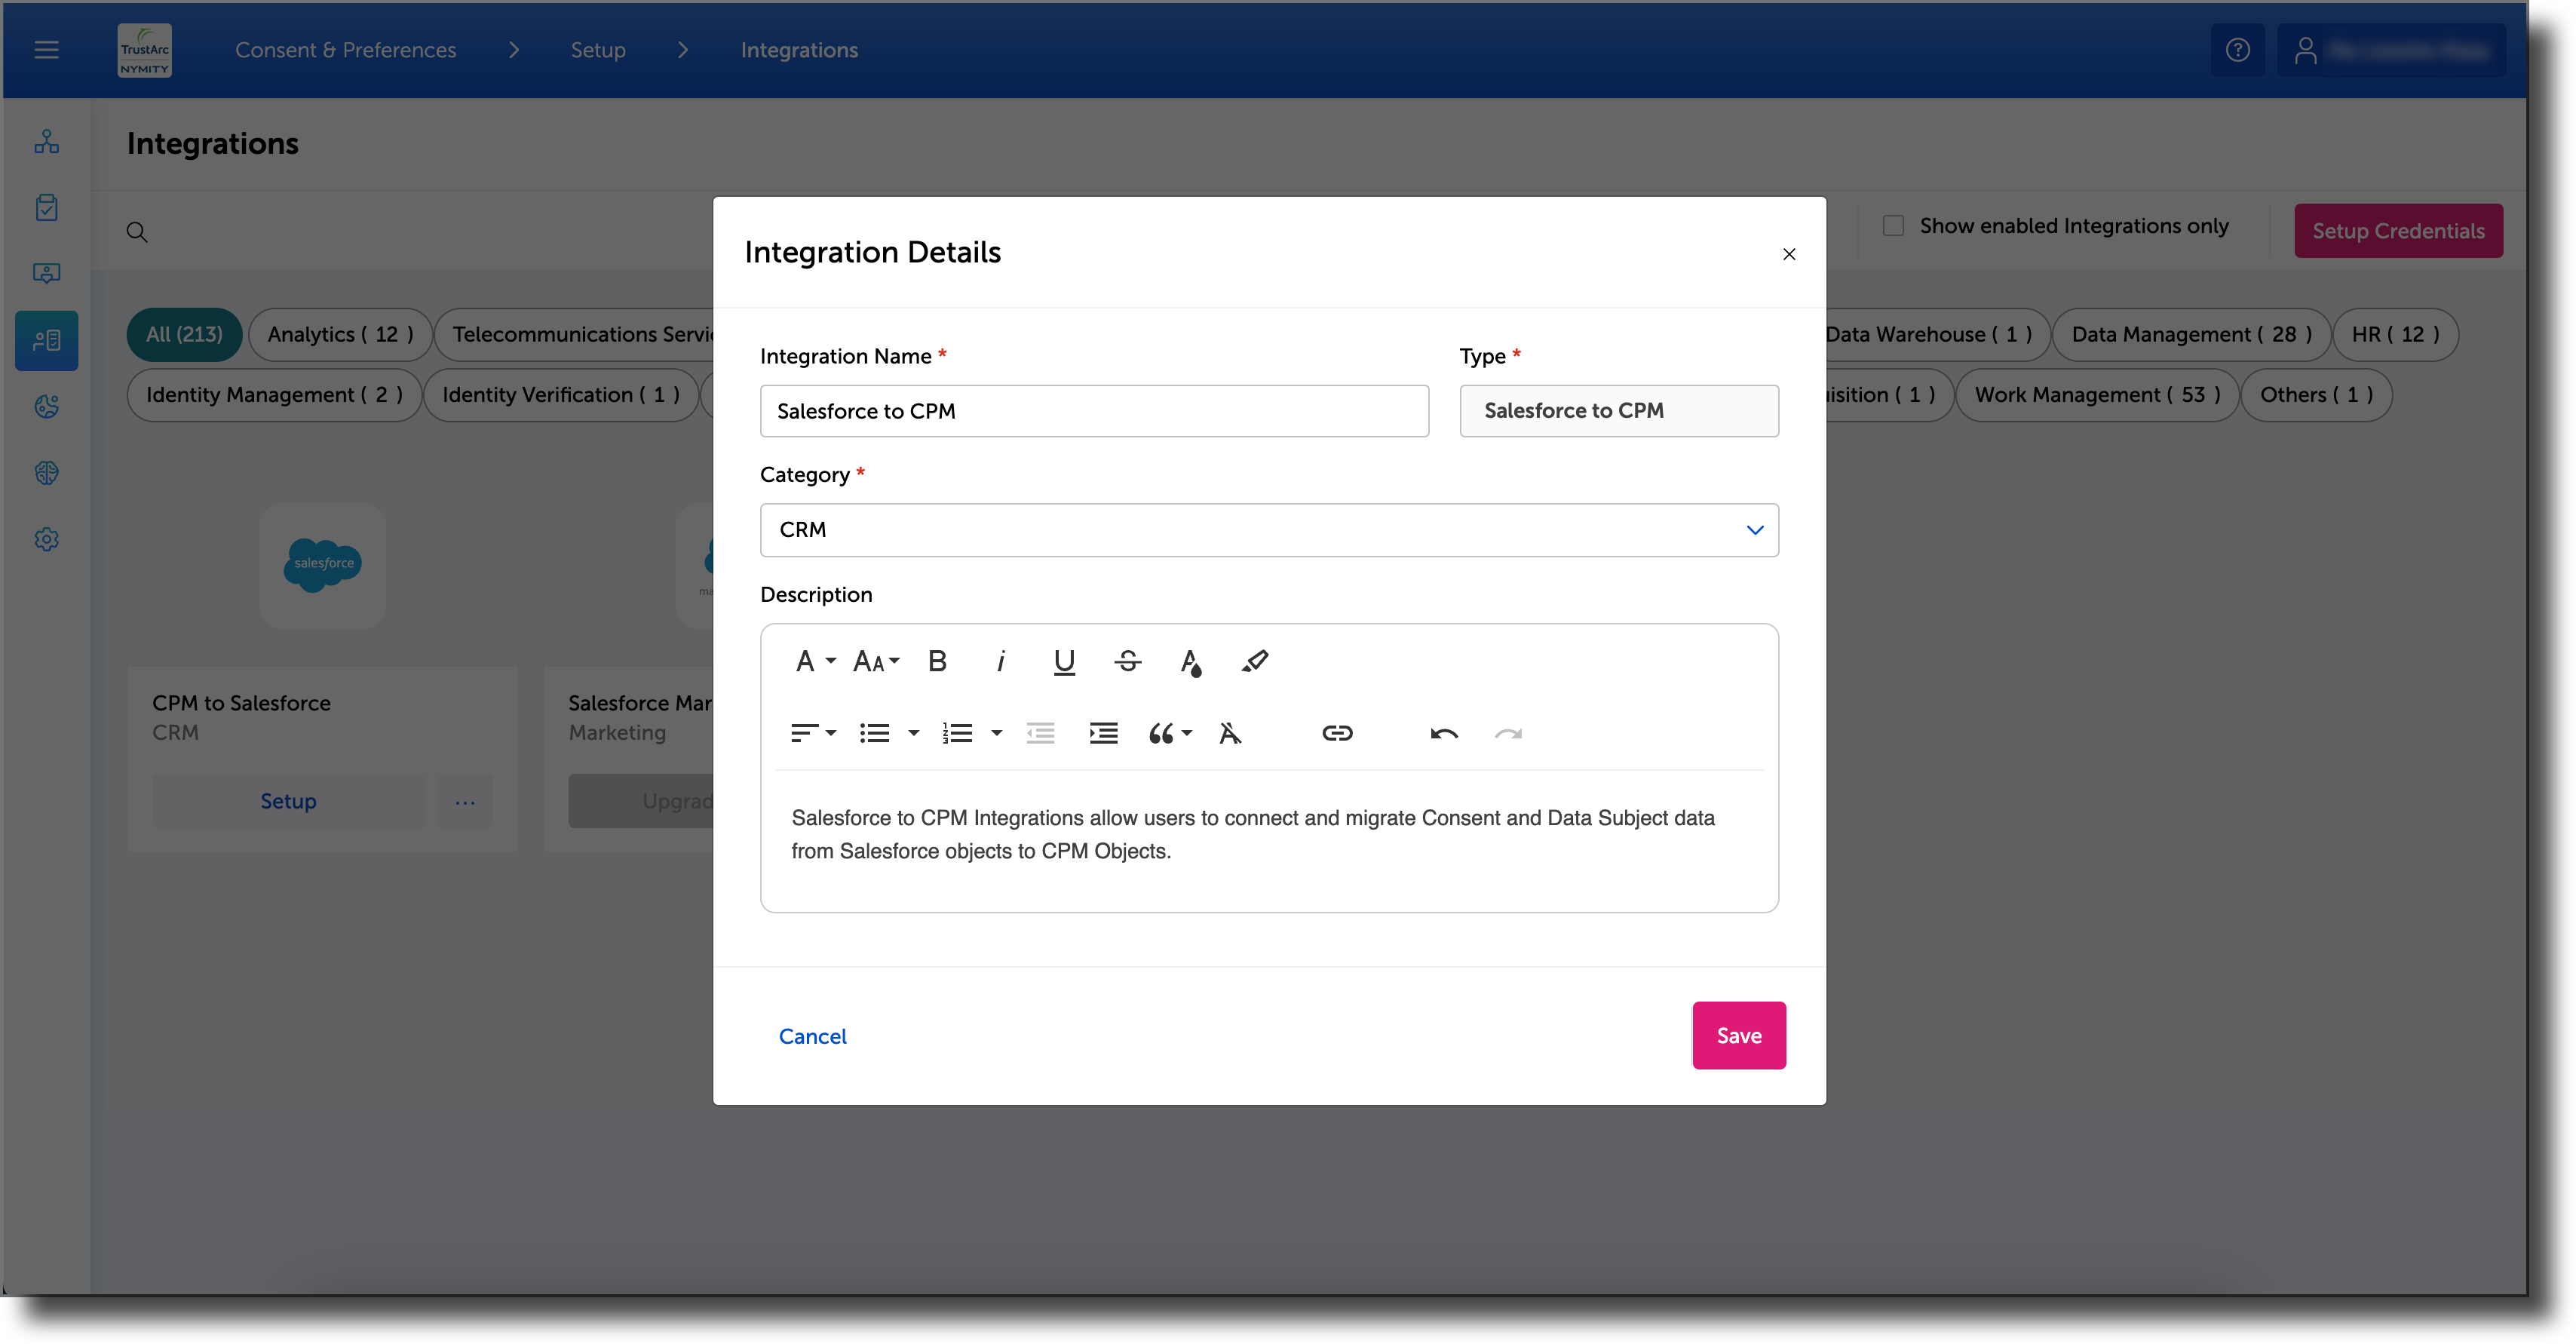Save the integration details

[1738, 1036]
